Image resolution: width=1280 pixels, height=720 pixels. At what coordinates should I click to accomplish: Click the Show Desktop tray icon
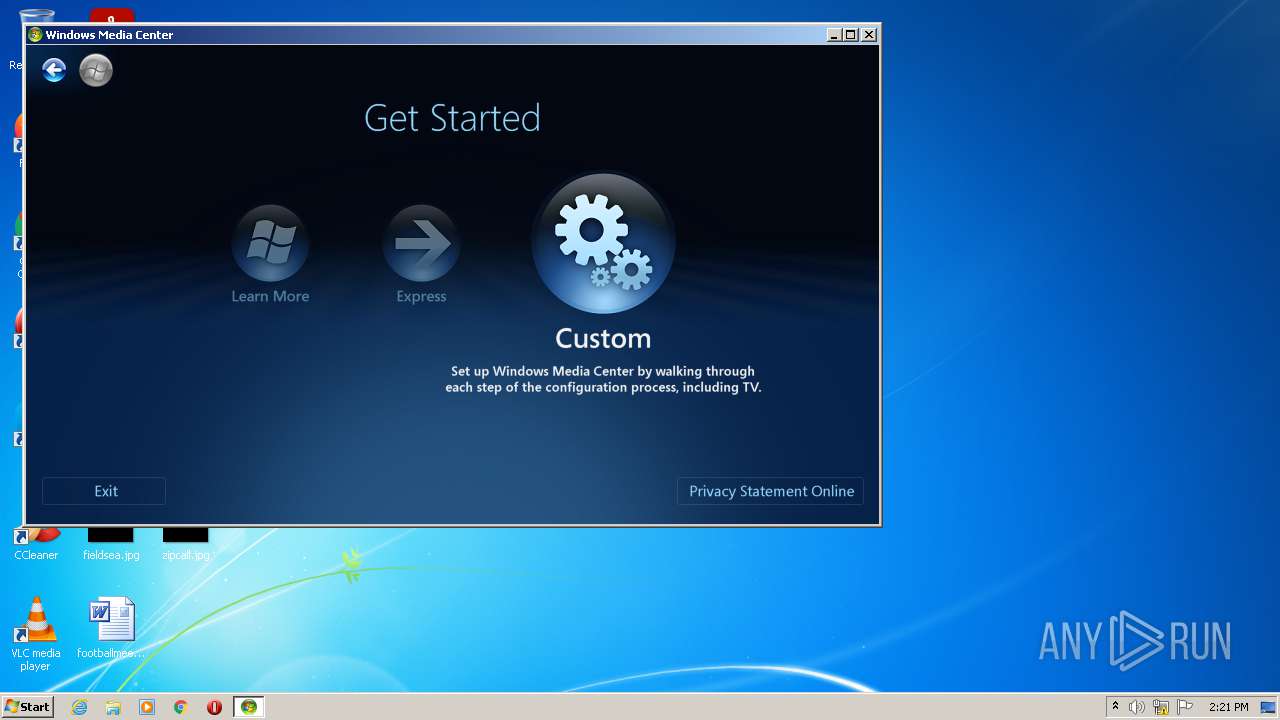(x=1268, y=707)
